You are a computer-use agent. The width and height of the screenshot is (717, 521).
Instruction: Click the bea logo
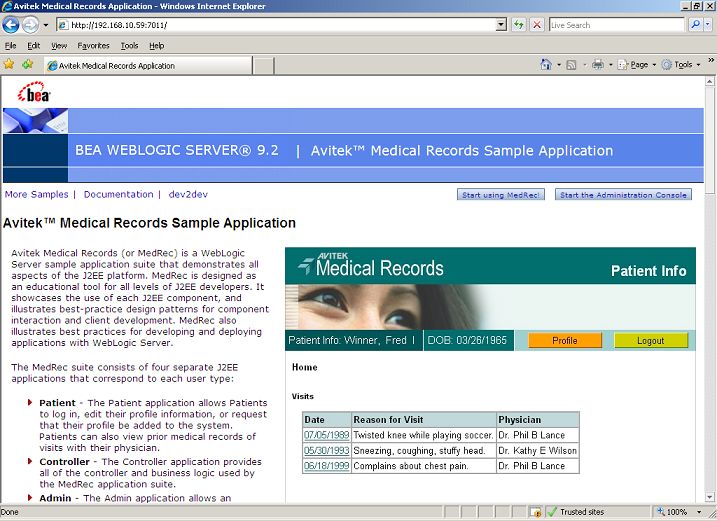[x=34, y=92]
